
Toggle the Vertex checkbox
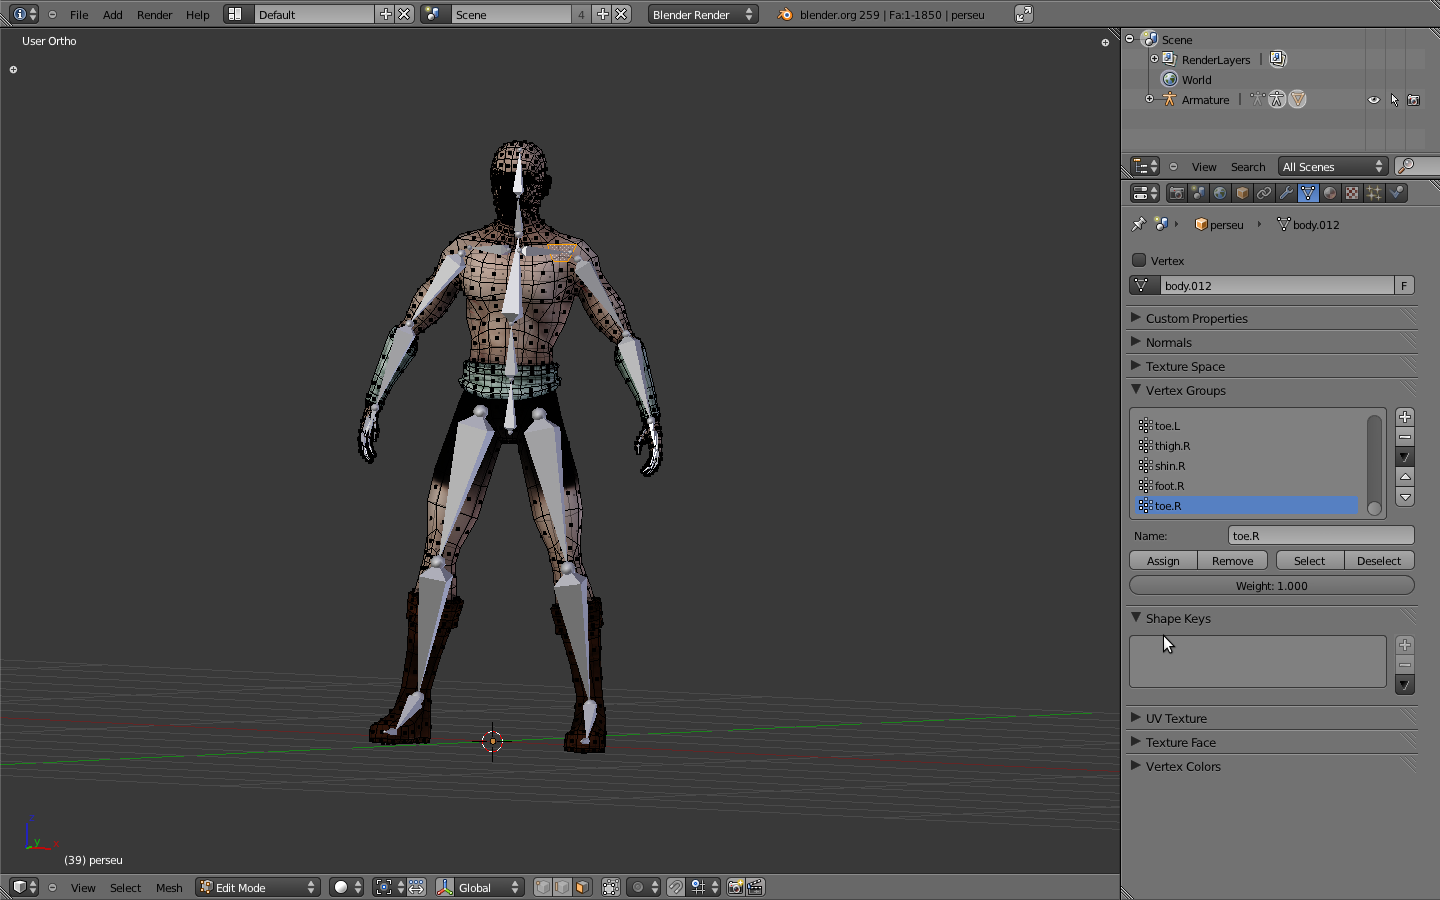1139,260
